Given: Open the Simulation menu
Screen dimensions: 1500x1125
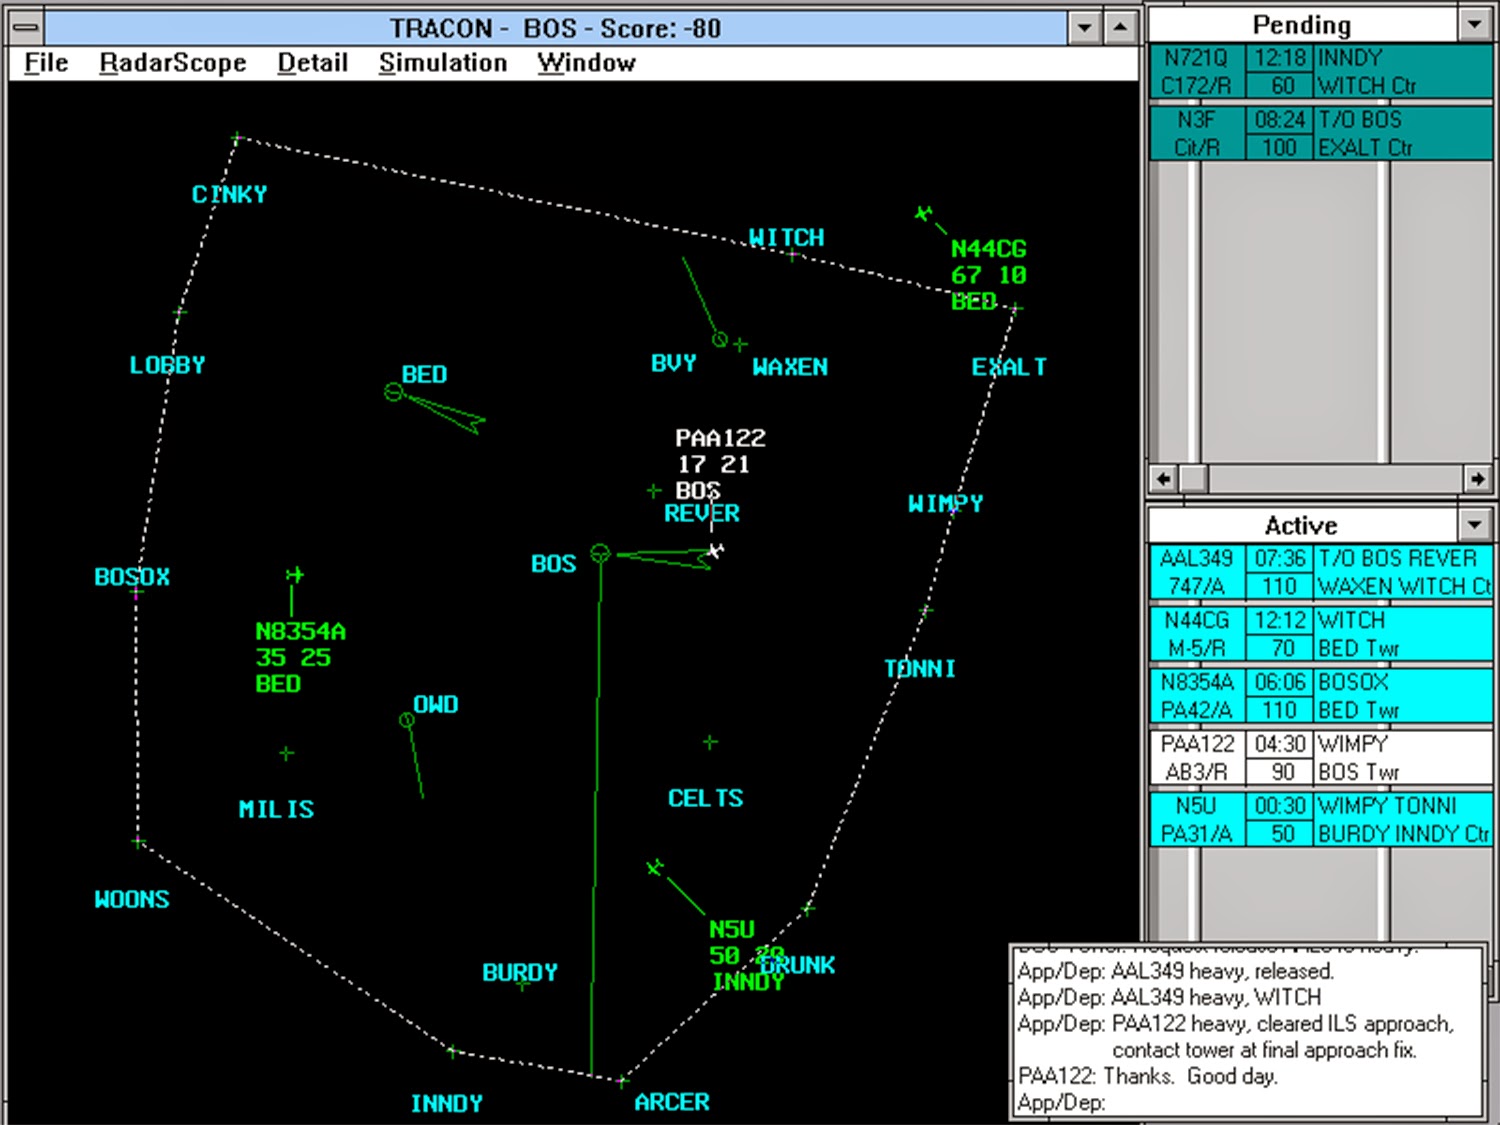Looking at the screenshot, I should click(442, 63).
